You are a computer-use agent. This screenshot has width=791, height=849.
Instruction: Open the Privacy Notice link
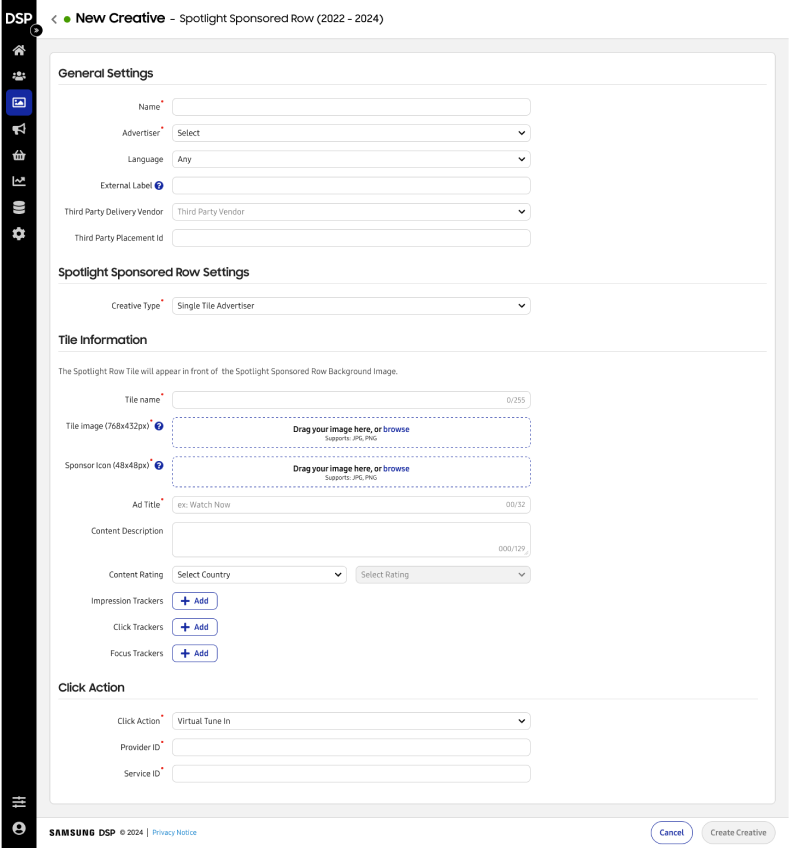174,833
